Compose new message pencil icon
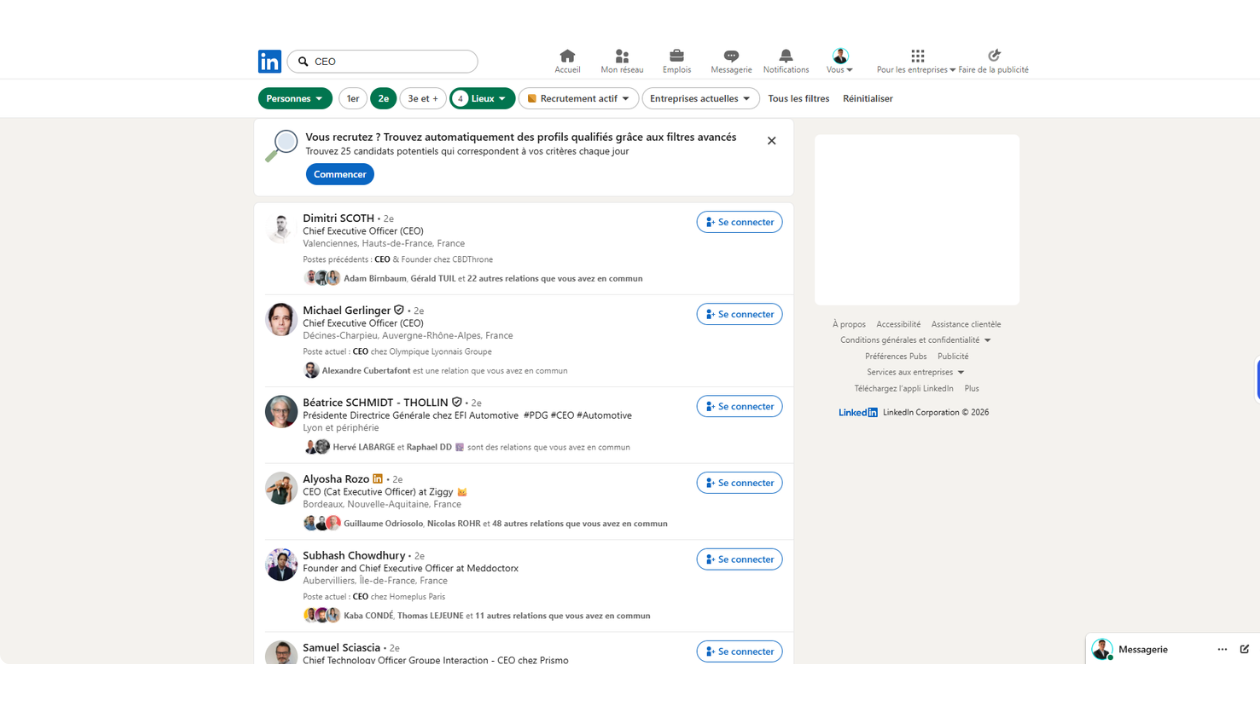The height and width of the screenshot is (708, 1260). click(1245, 649)
